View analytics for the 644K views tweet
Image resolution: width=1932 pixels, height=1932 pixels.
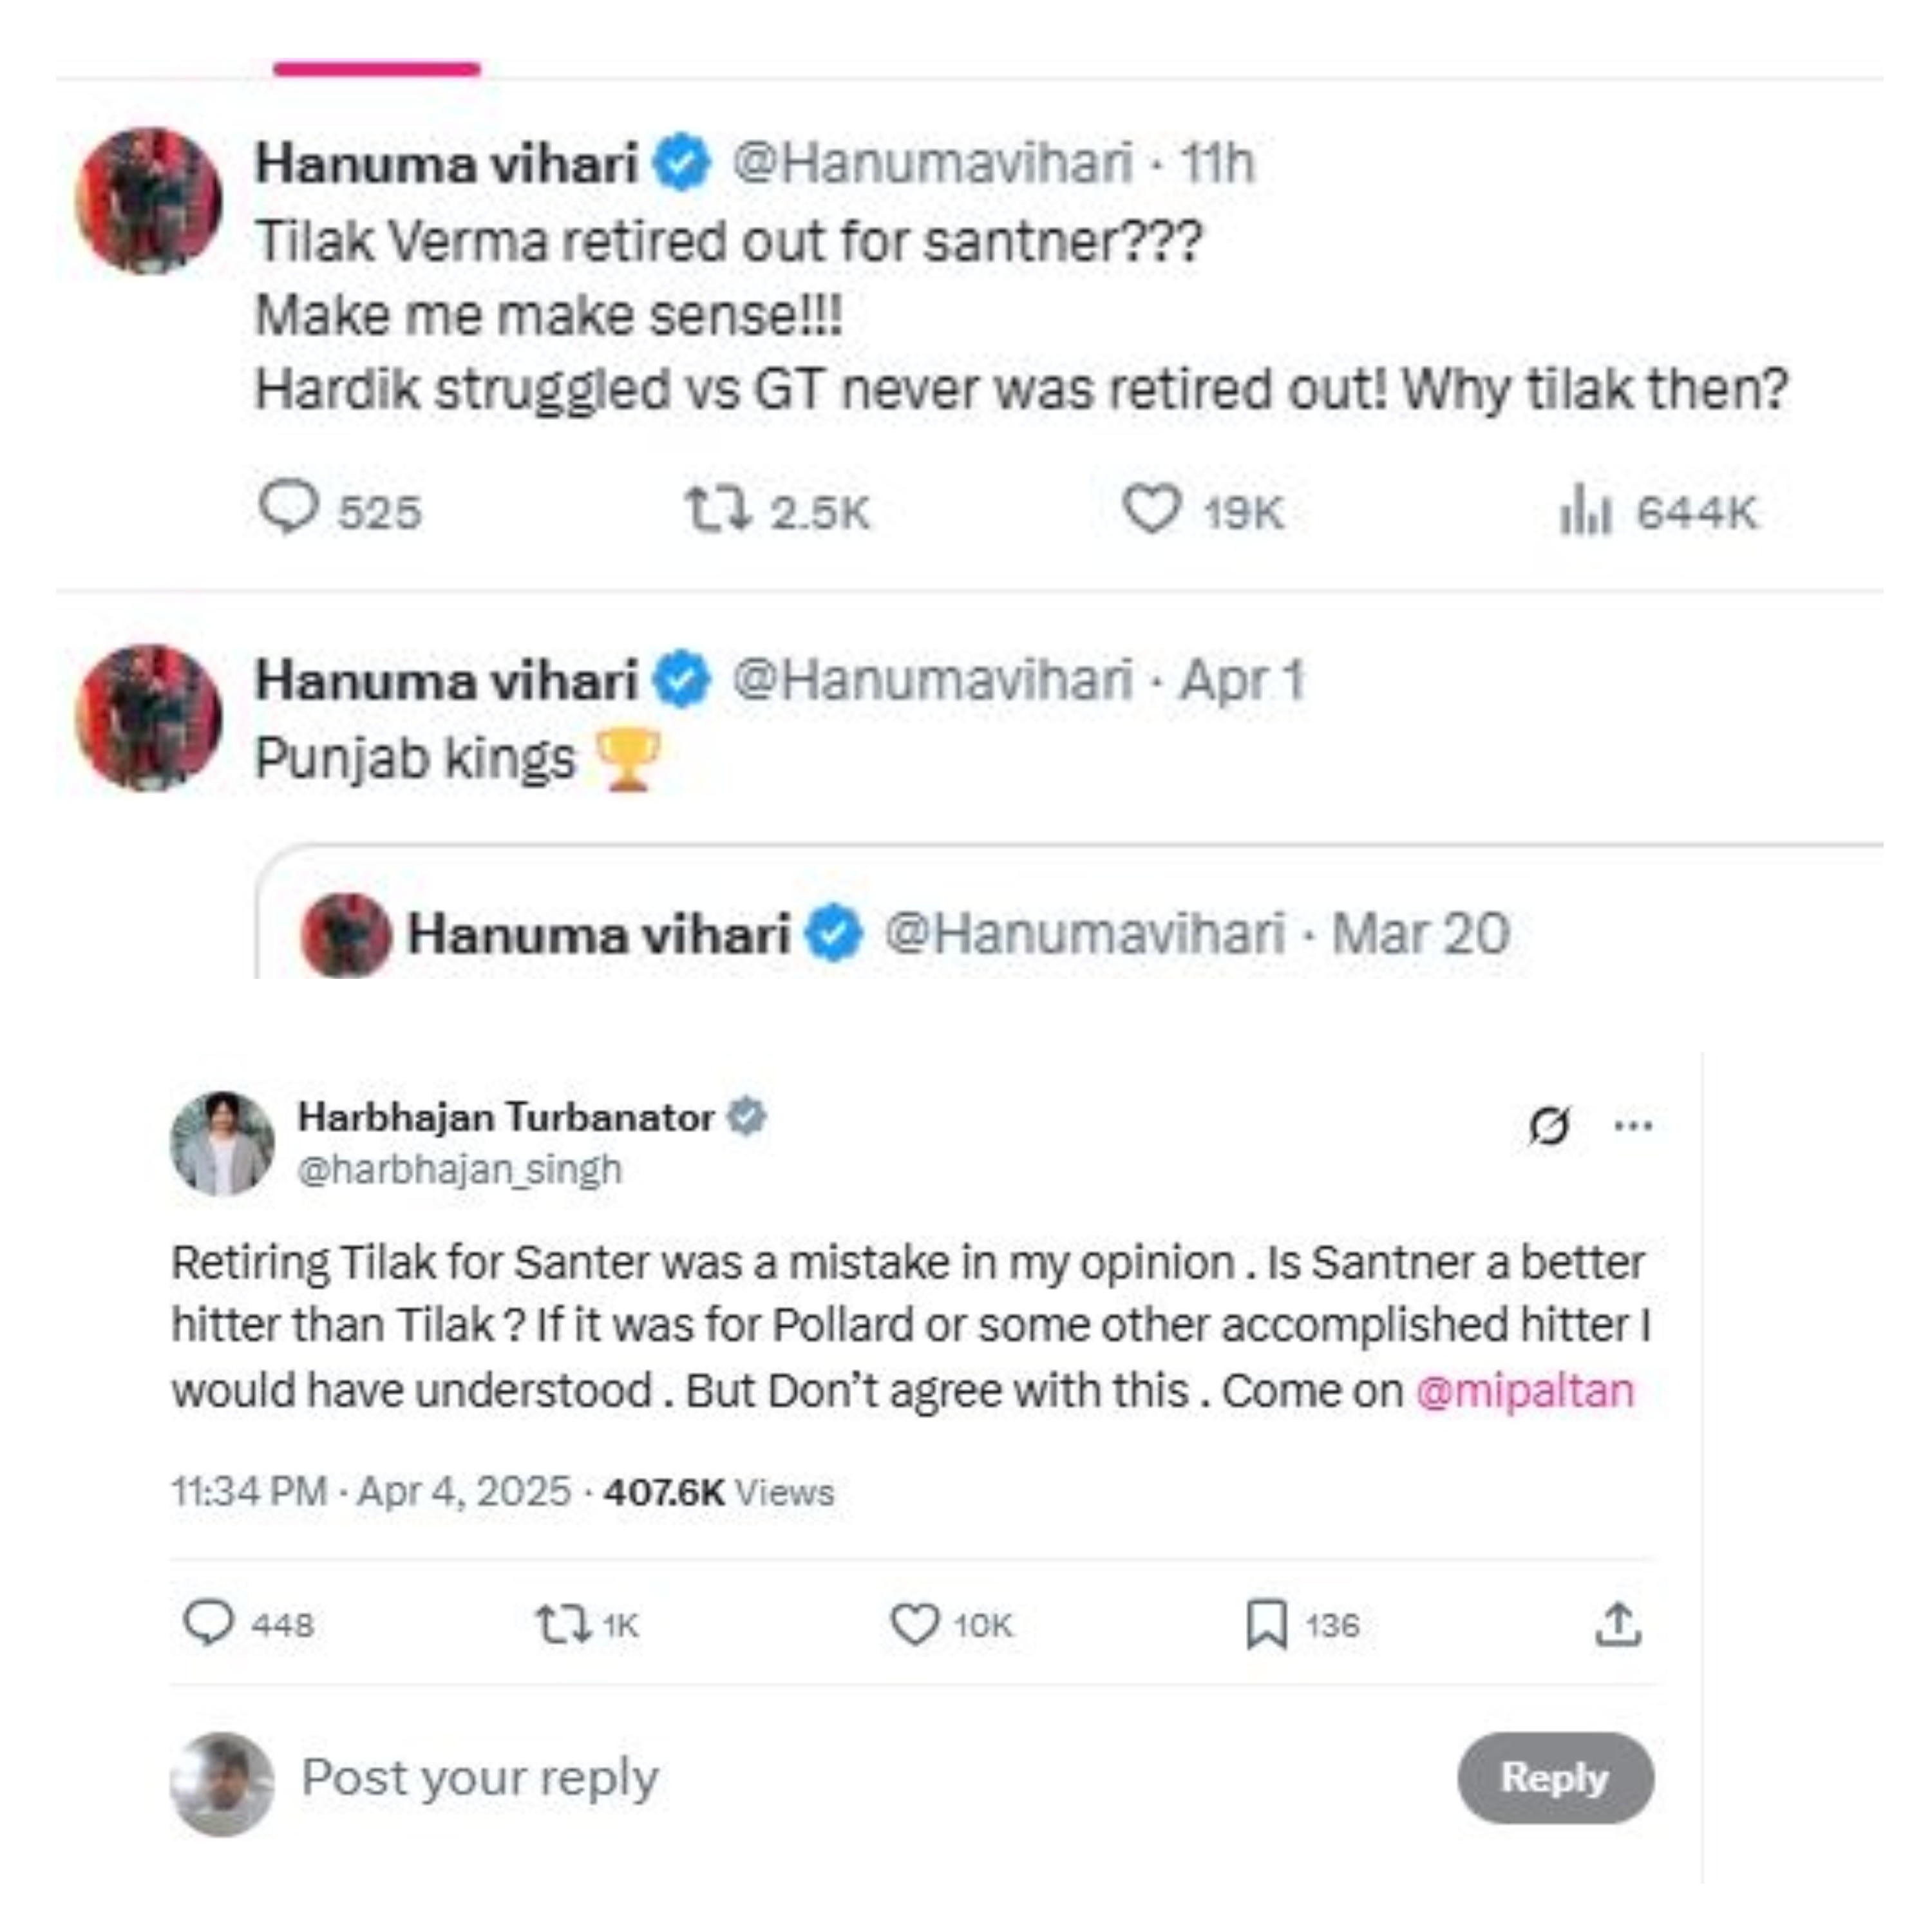1586,510
